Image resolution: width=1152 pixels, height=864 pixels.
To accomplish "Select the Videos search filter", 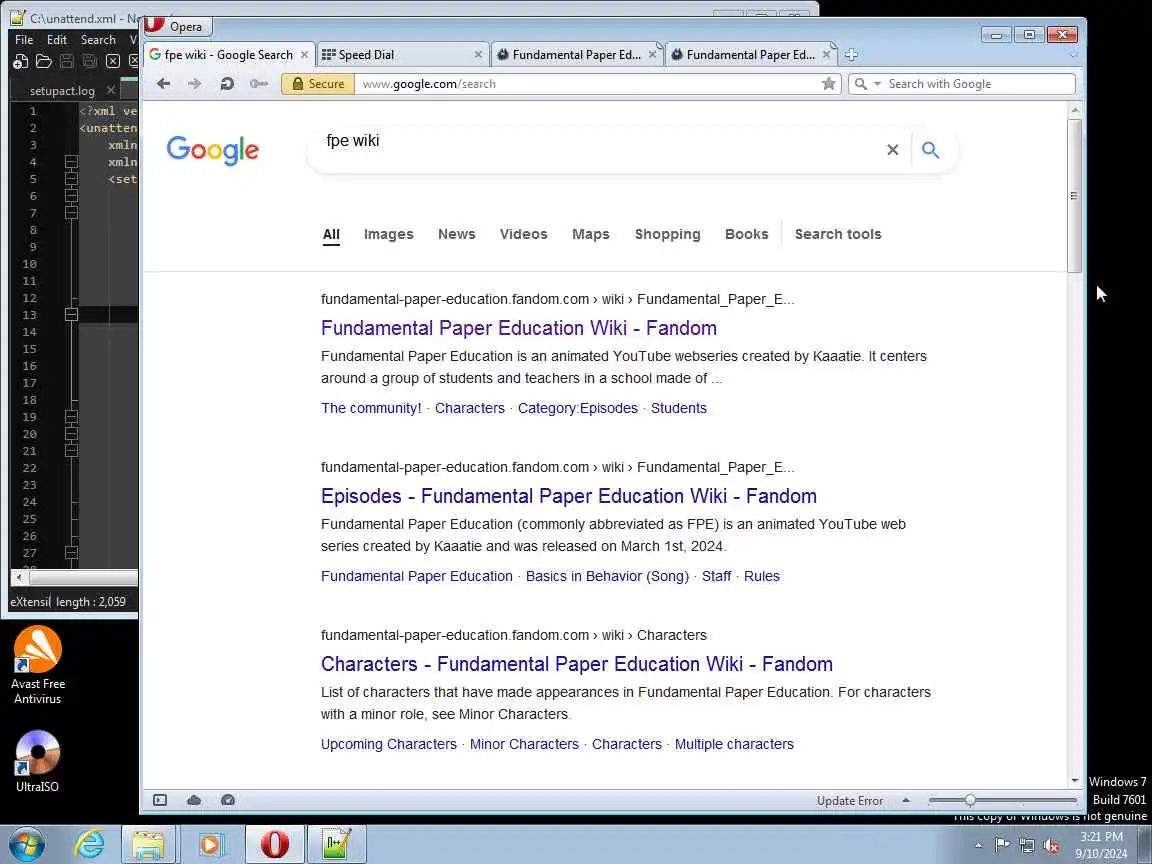I will pos(524,234).
